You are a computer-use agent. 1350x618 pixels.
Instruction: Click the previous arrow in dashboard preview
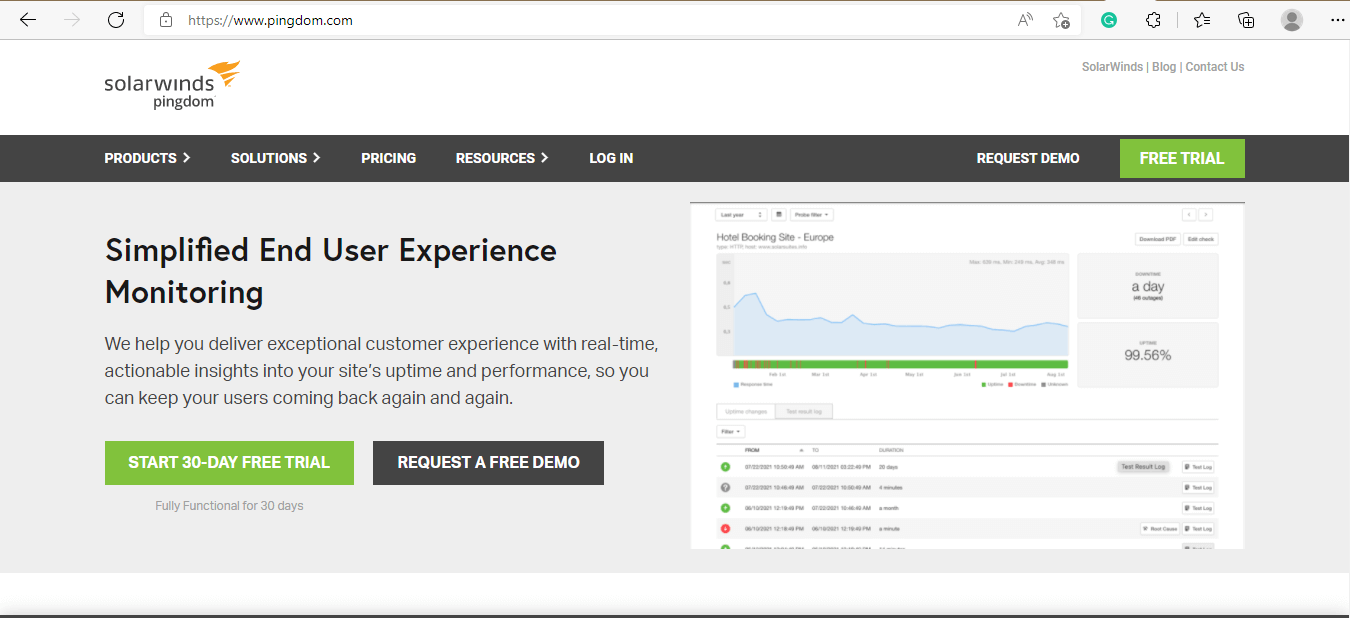pos(1189,214)
